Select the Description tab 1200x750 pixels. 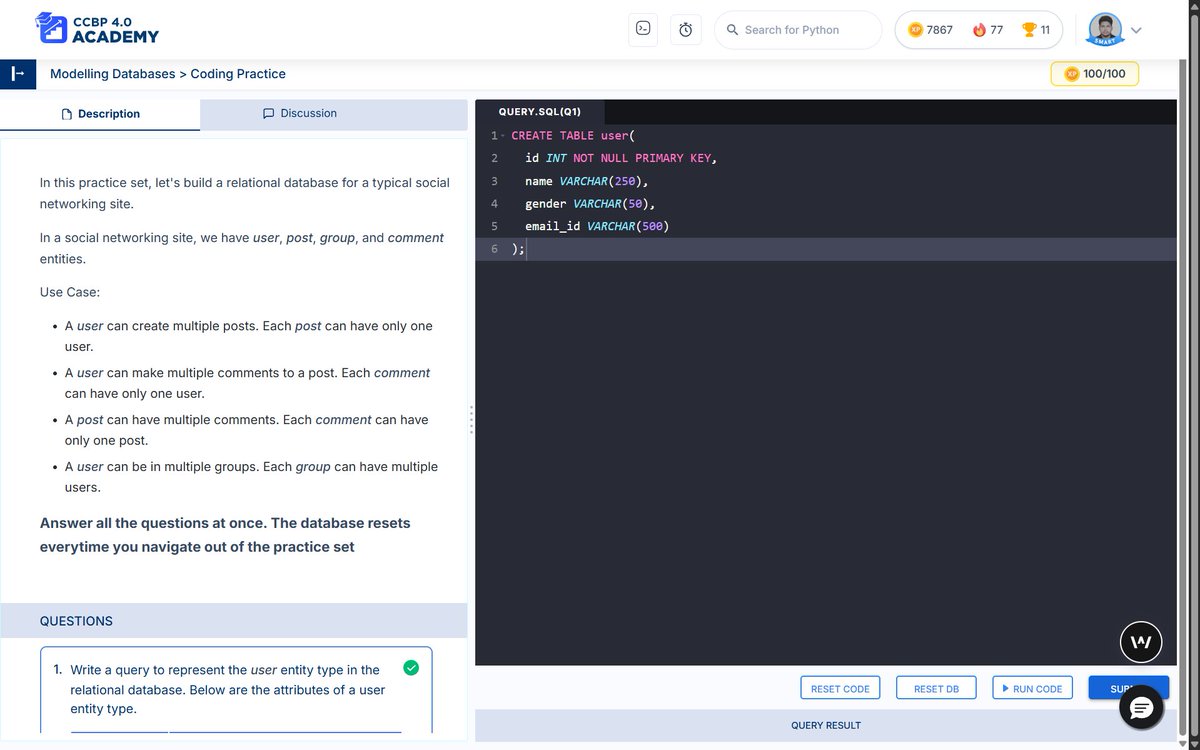pos(100,113)
